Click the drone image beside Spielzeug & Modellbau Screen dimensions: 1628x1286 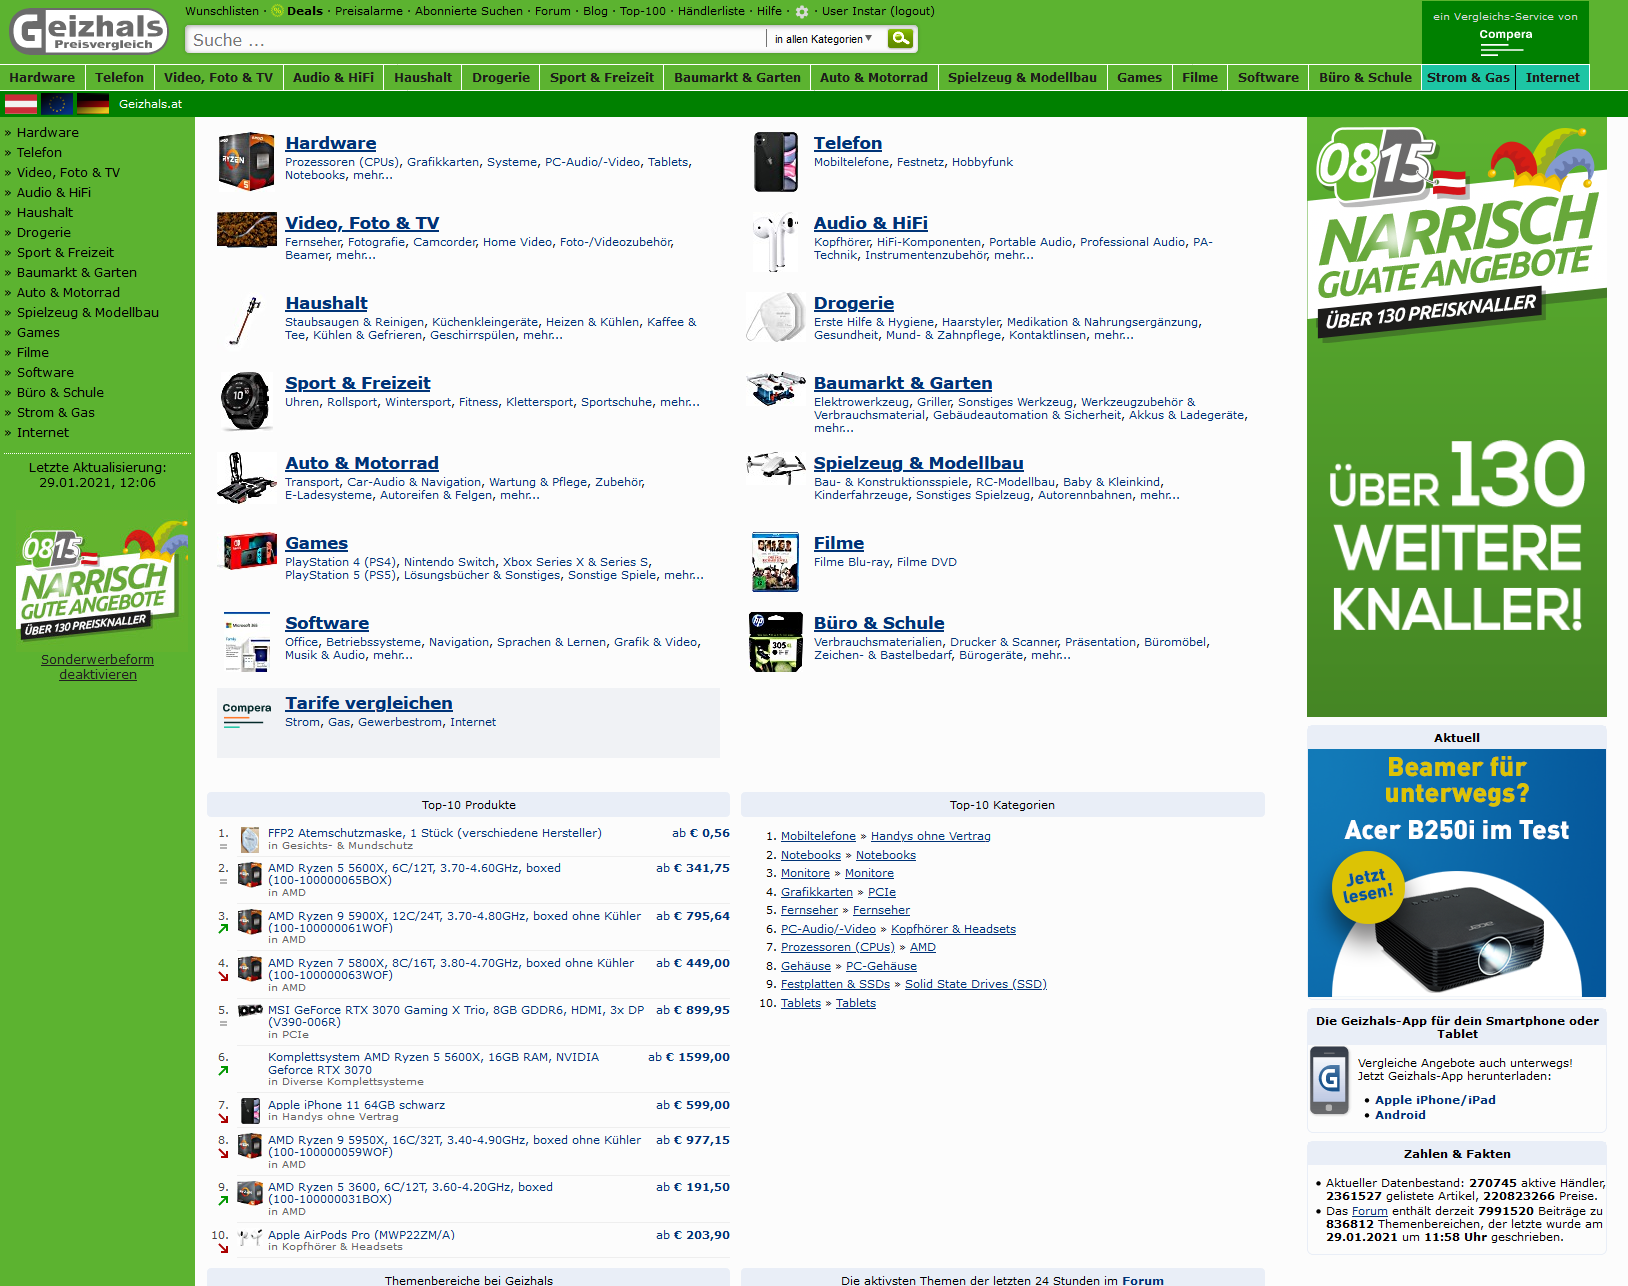[776, 467]
